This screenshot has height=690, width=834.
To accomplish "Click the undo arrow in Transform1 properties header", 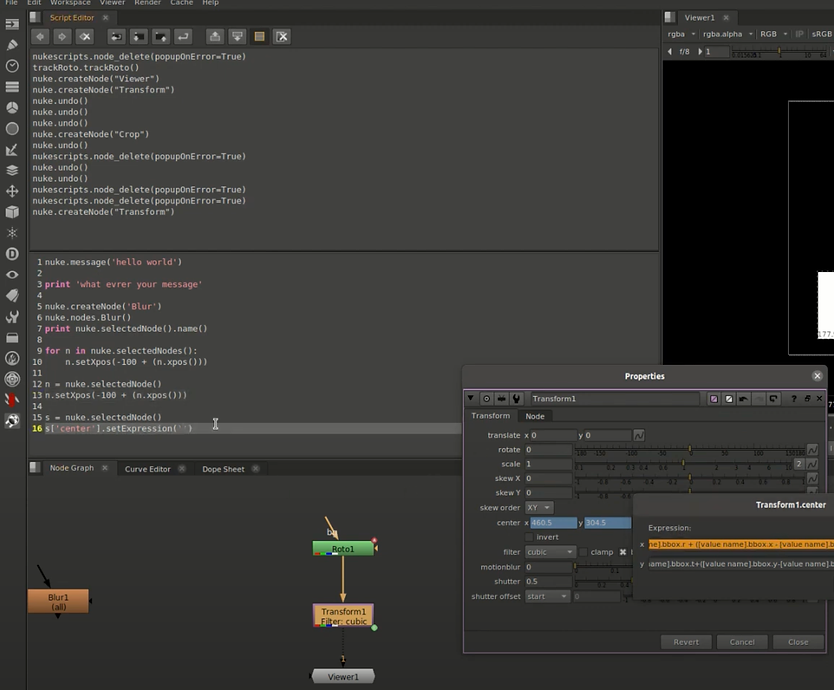I will [744, 398].
